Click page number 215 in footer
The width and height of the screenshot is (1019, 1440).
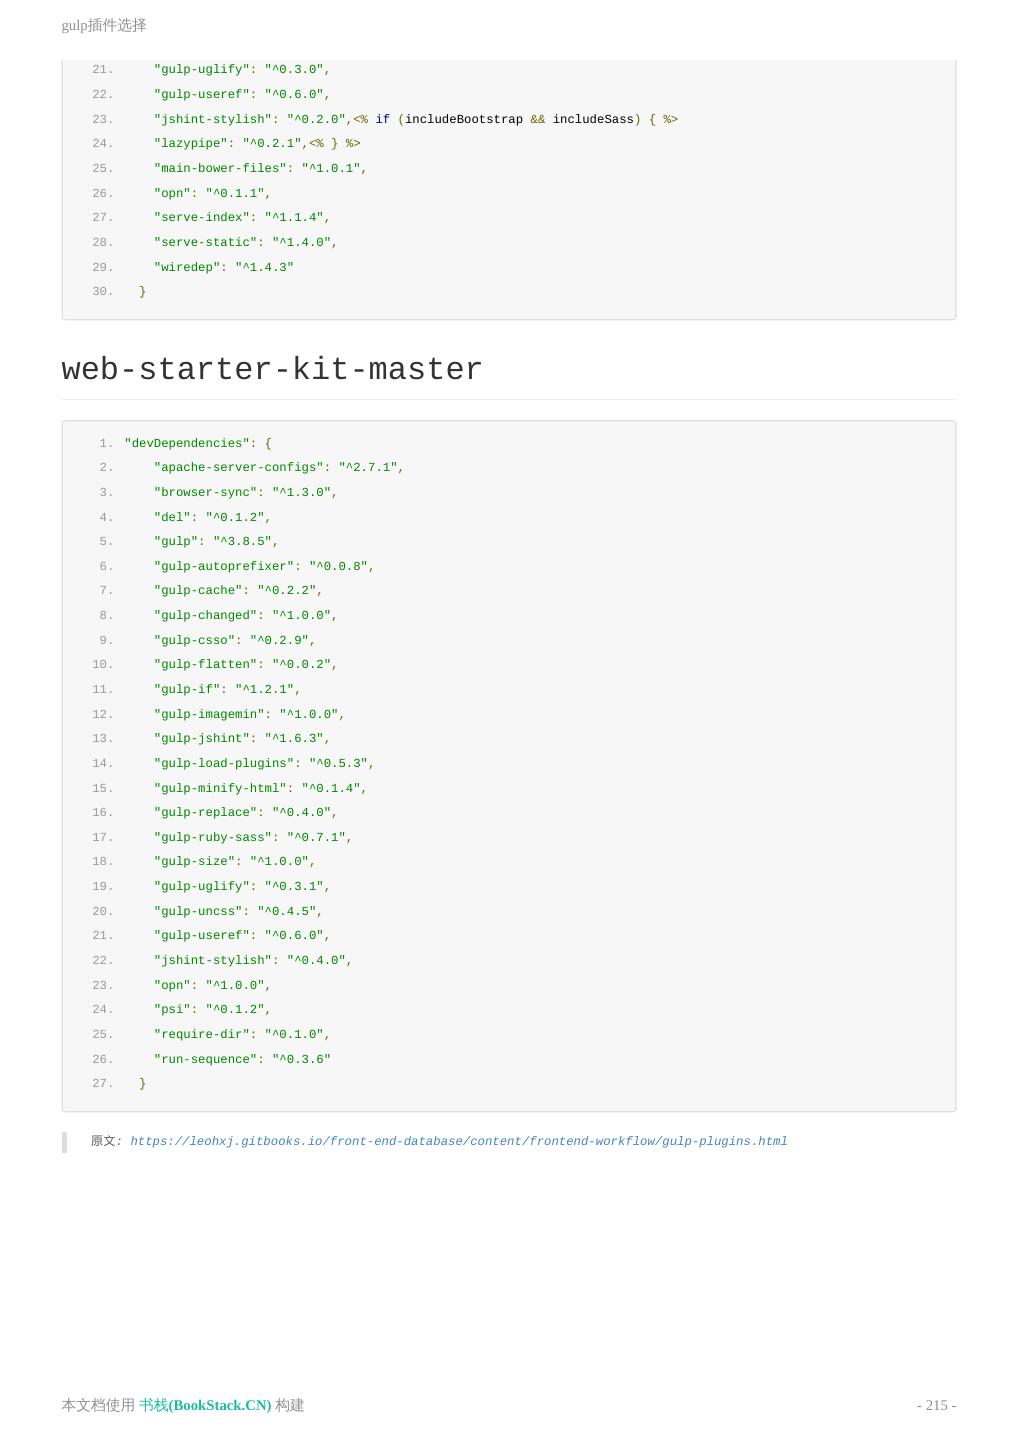[936, 1405]
